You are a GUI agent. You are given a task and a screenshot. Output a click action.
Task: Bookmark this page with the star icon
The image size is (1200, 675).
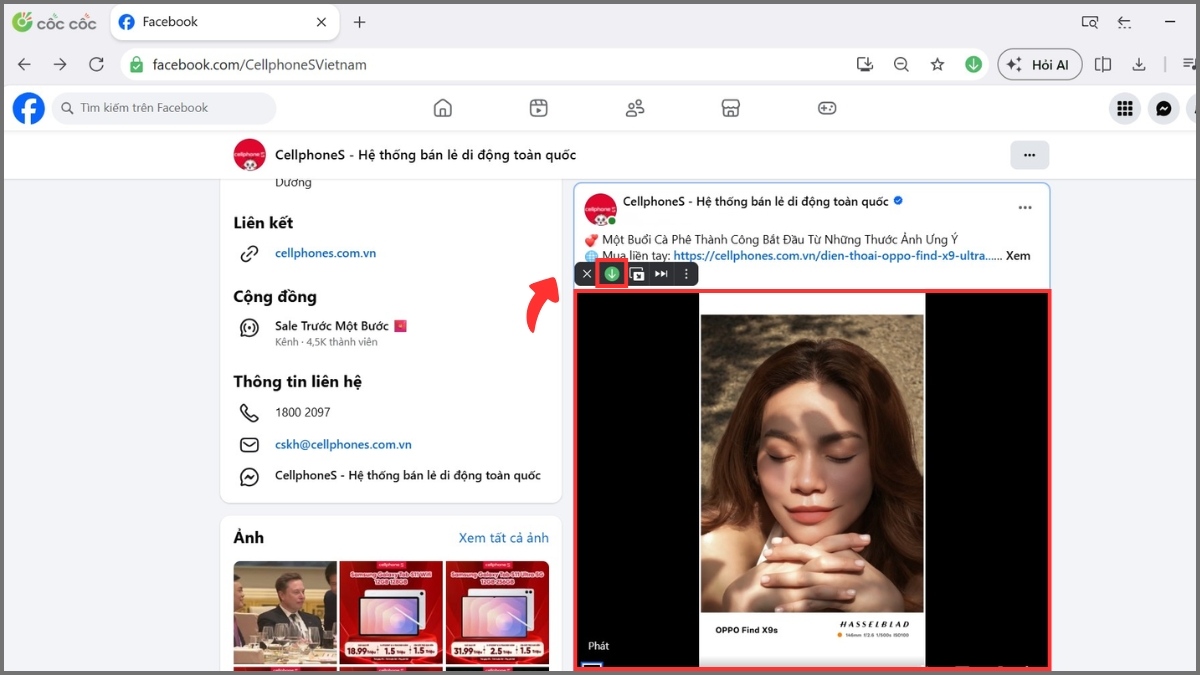tap(937, 65)
